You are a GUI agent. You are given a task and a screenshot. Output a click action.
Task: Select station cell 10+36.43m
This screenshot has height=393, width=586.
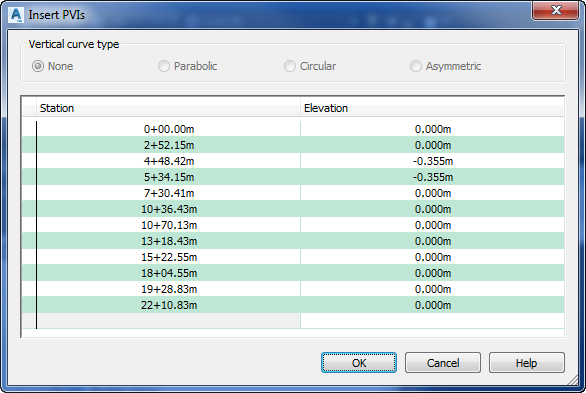[169, 209]
